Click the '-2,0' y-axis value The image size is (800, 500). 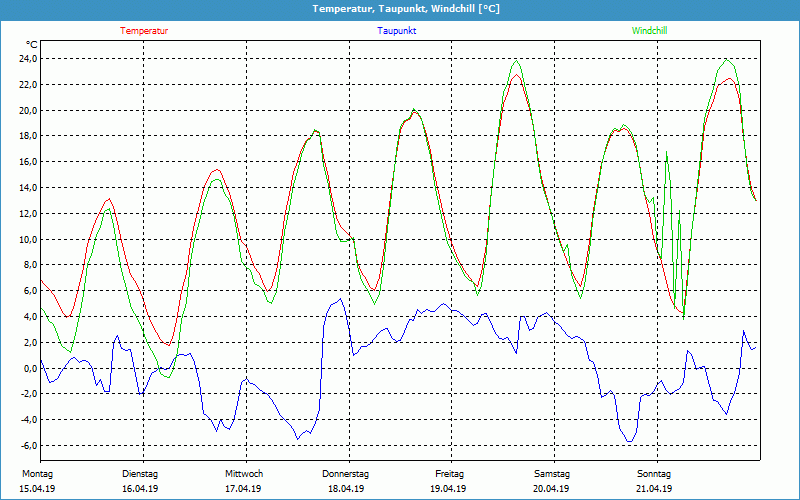pos(29,394)
